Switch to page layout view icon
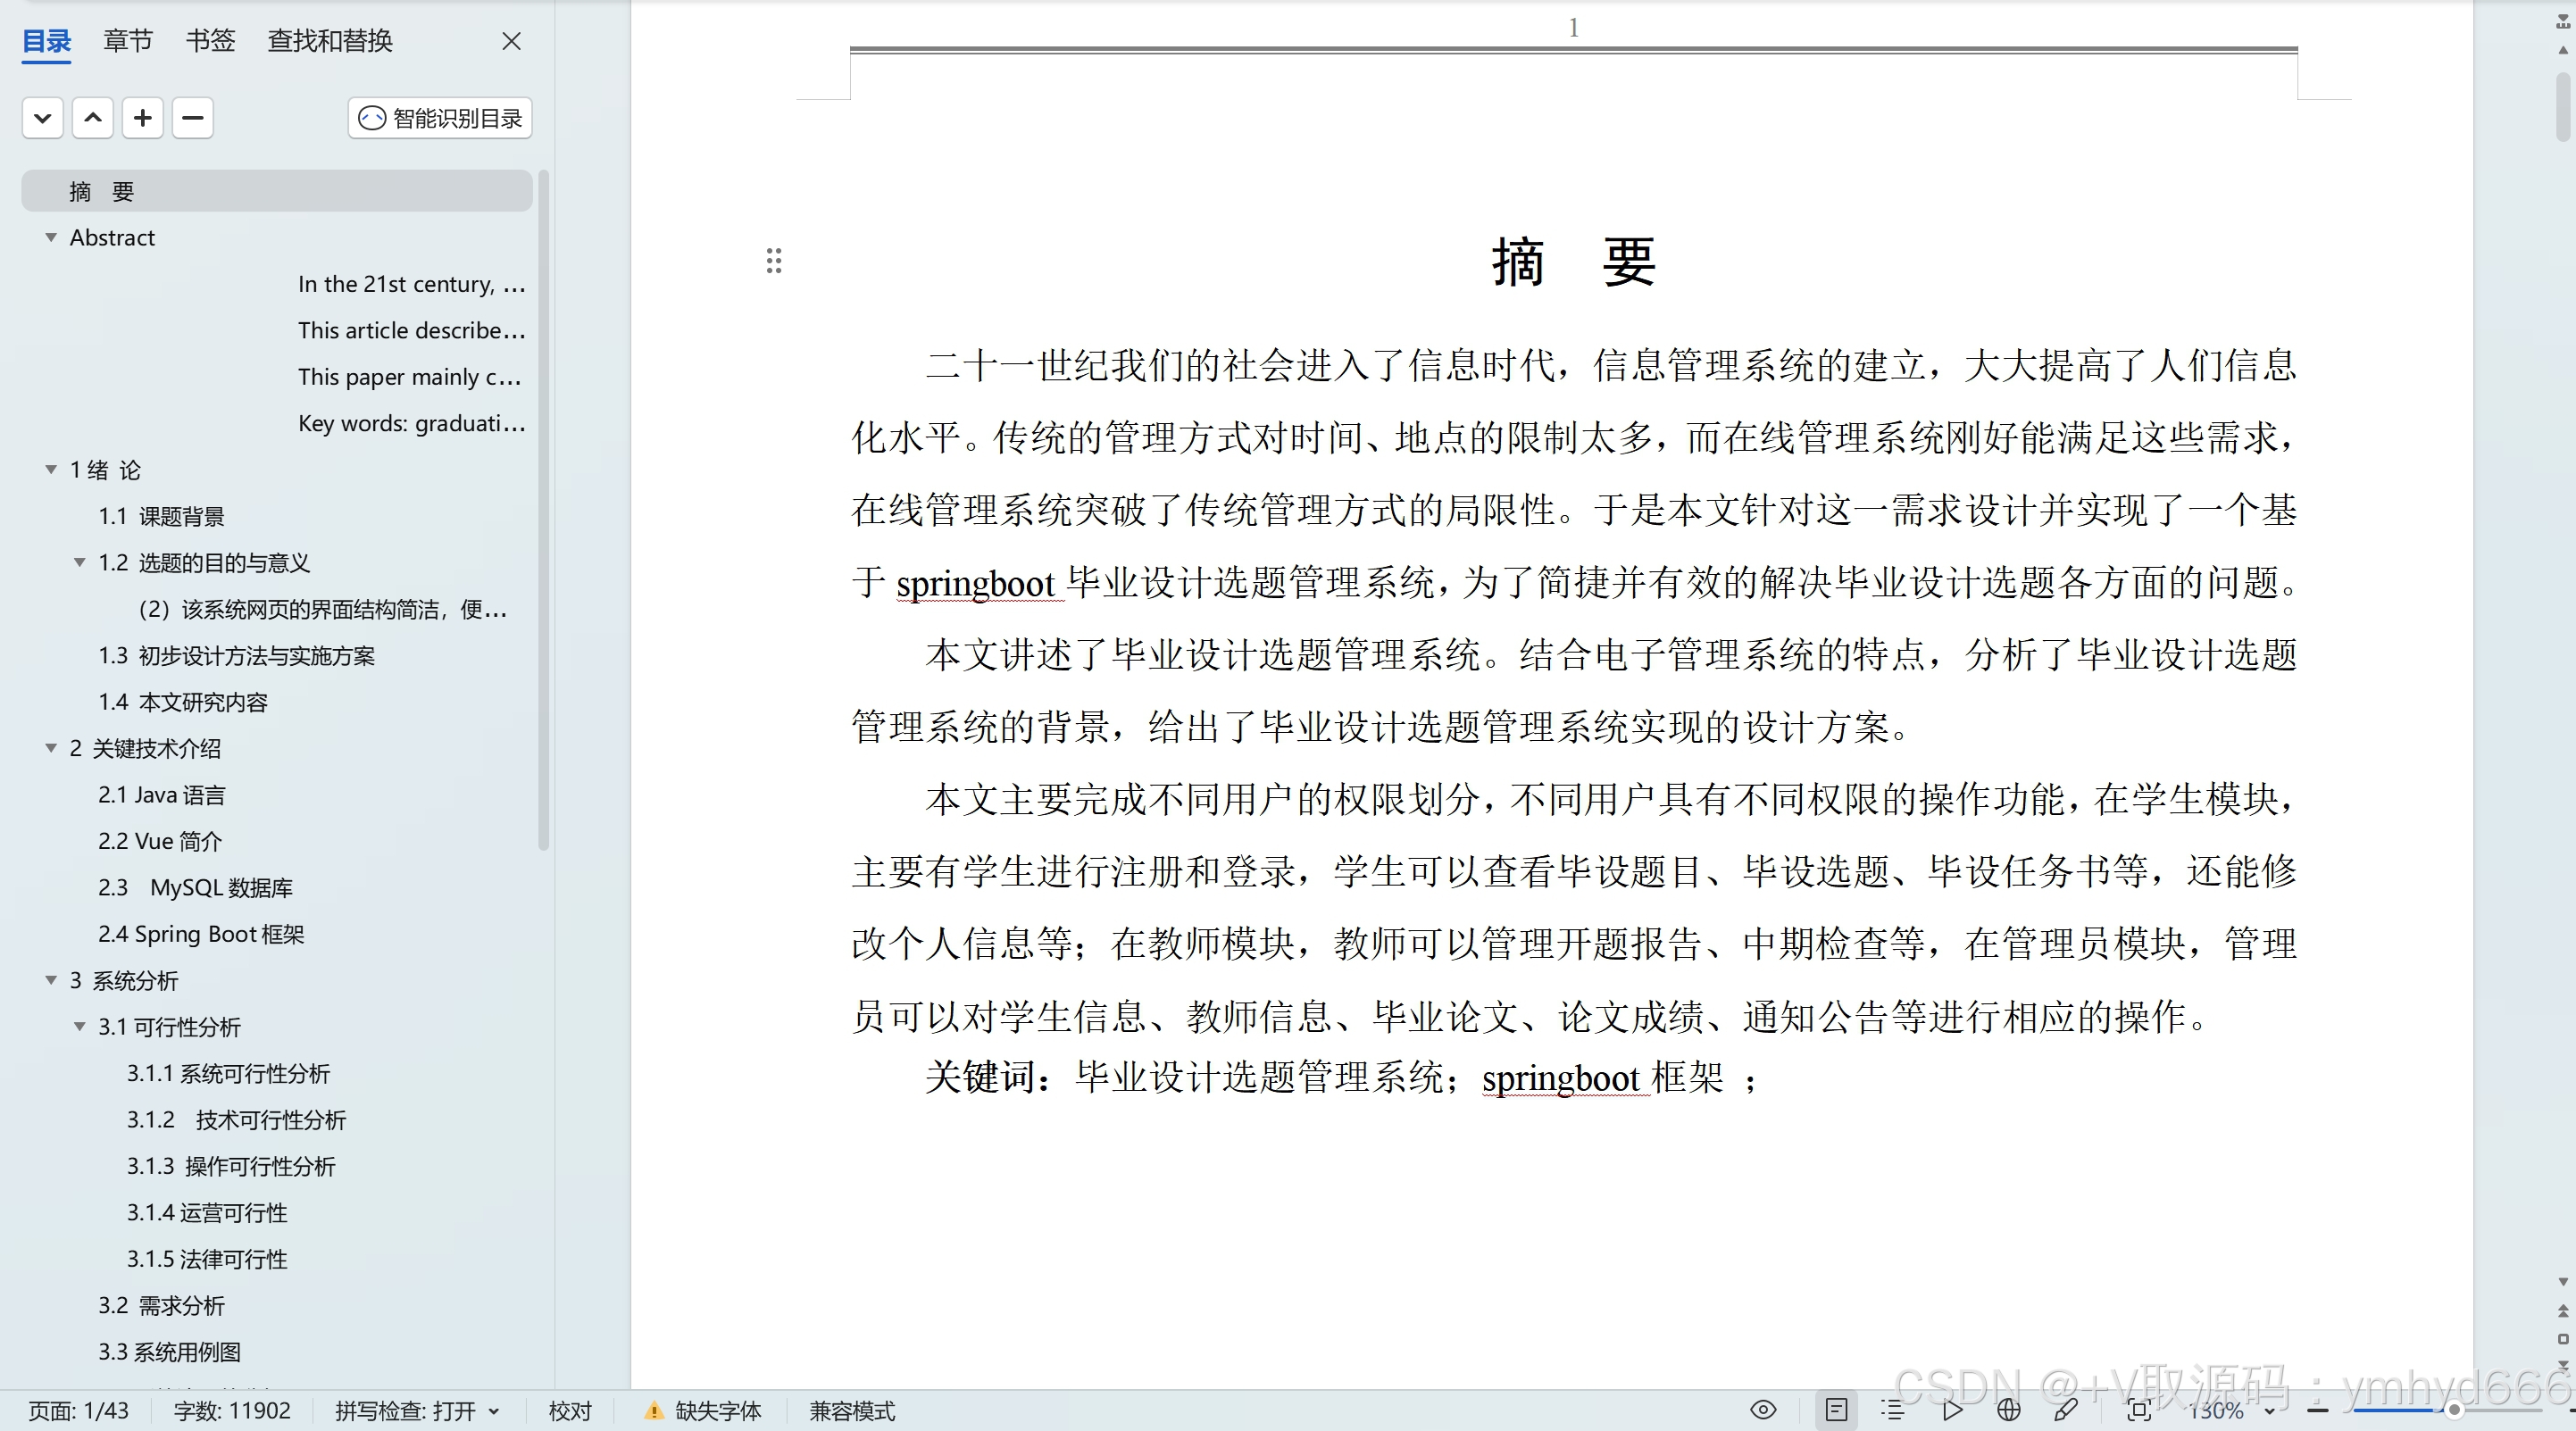2576x1431 pixels. click(1836, 1410)
